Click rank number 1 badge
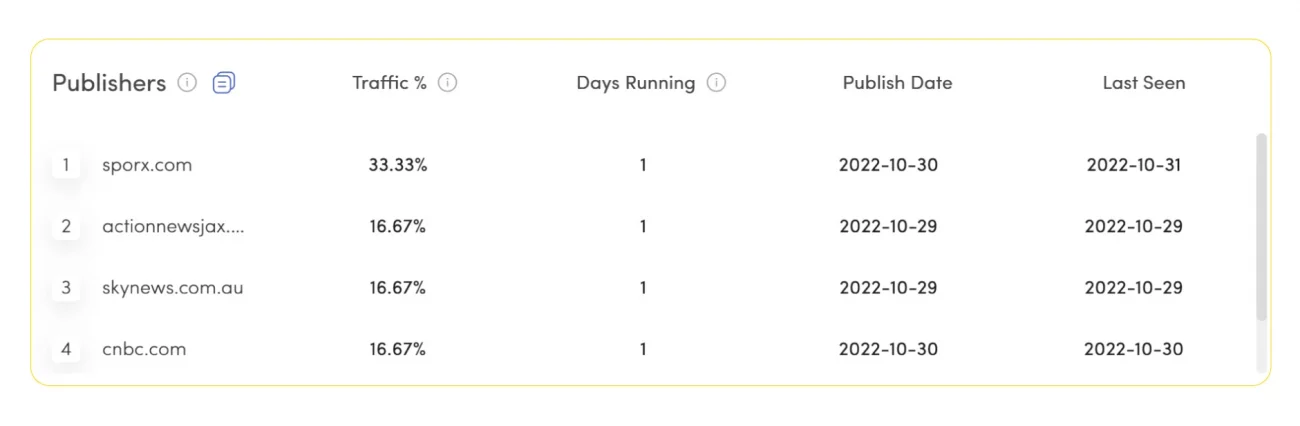Screen dimensions: 1300x426 (x=66, y=165)
